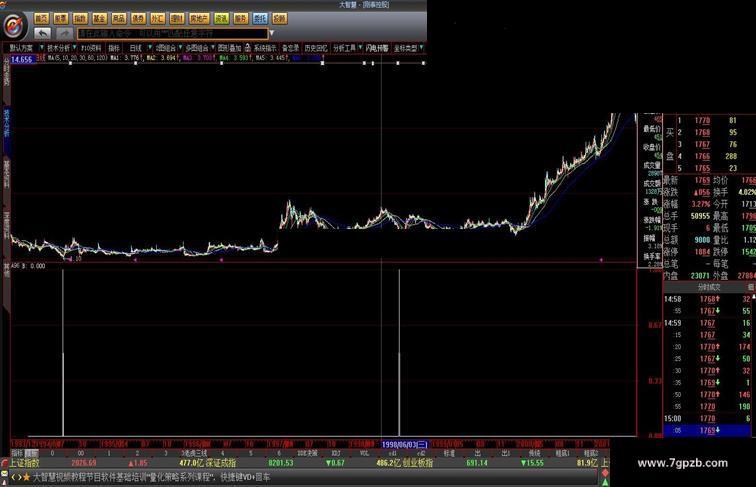Click the green triangle icon at bottom right
The height and width of the screenshot is (487, 756).
[605, 482]
